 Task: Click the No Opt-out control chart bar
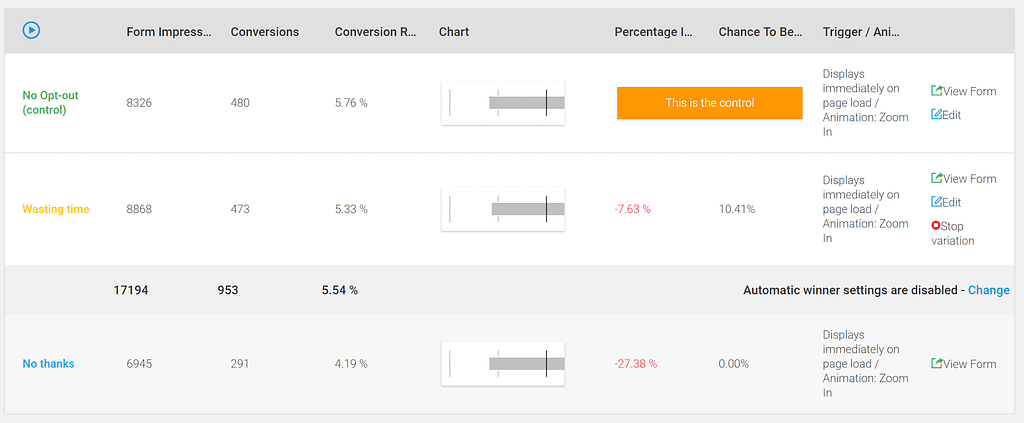pyautogui.click(x=503, y=103)
